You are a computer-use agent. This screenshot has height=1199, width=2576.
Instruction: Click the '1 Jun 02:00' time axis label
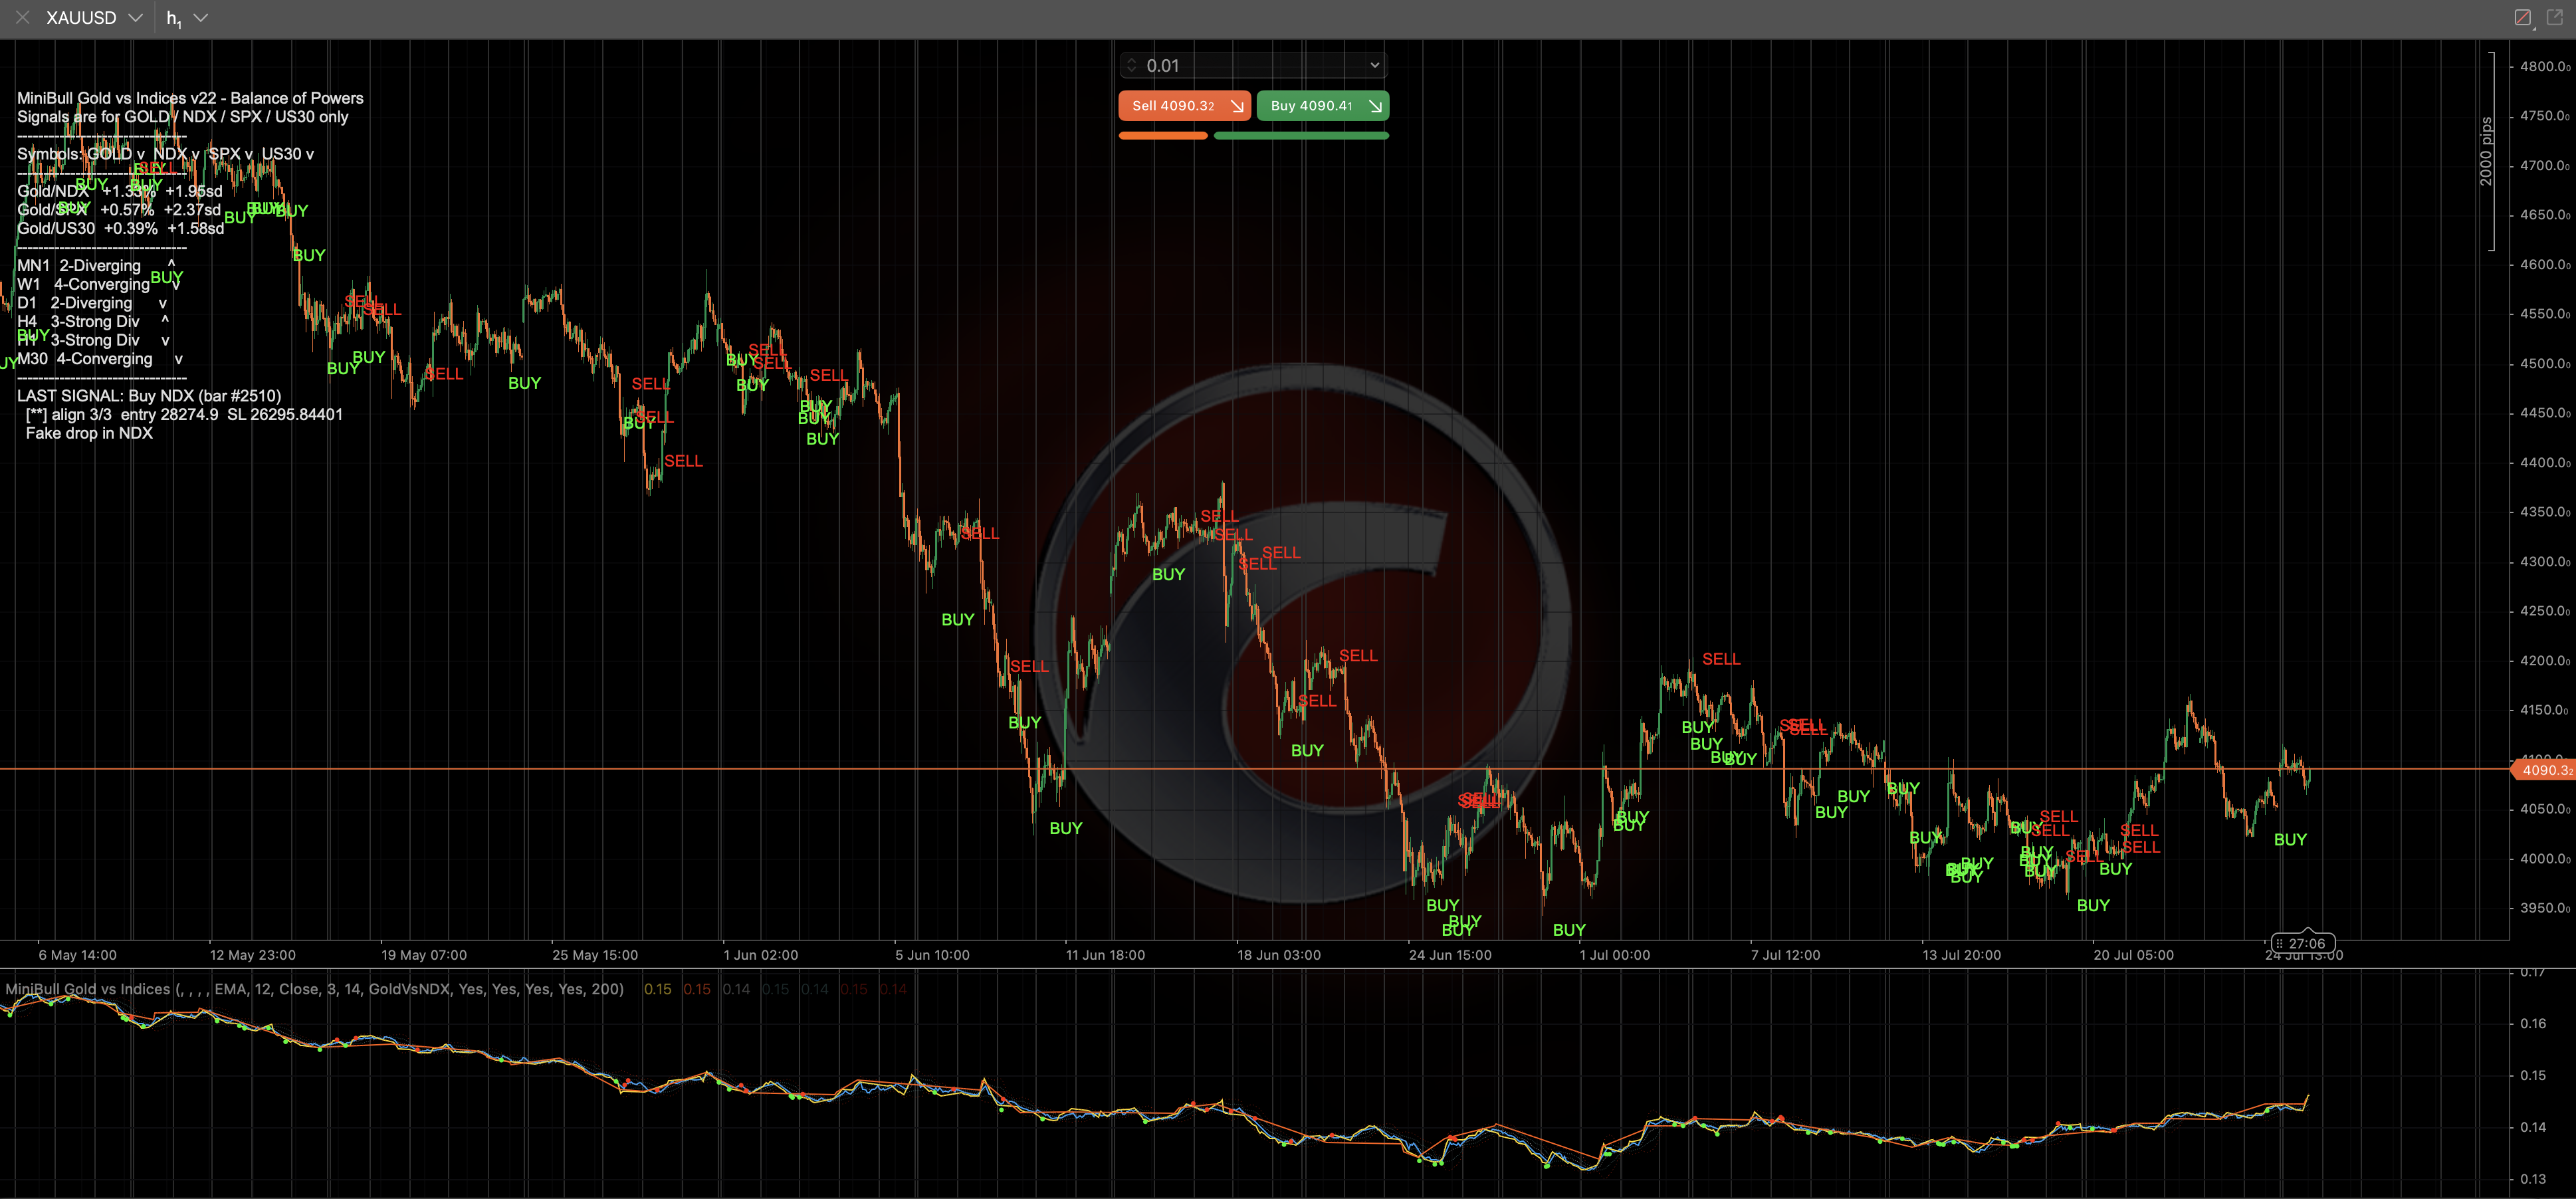point(760,955)
